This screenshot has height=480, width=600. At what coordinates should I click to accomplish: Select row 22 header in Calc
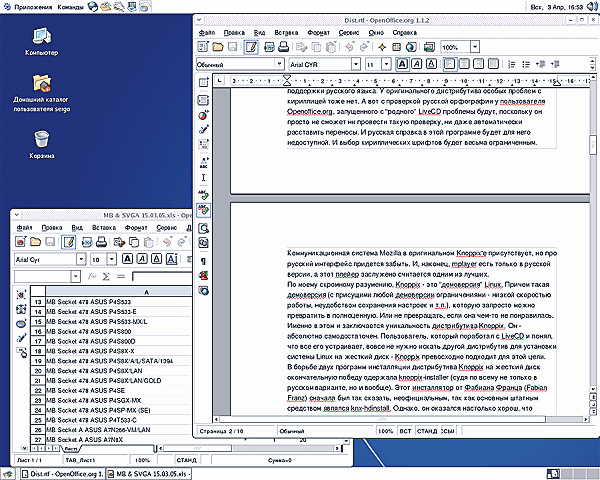click(38, 390)
